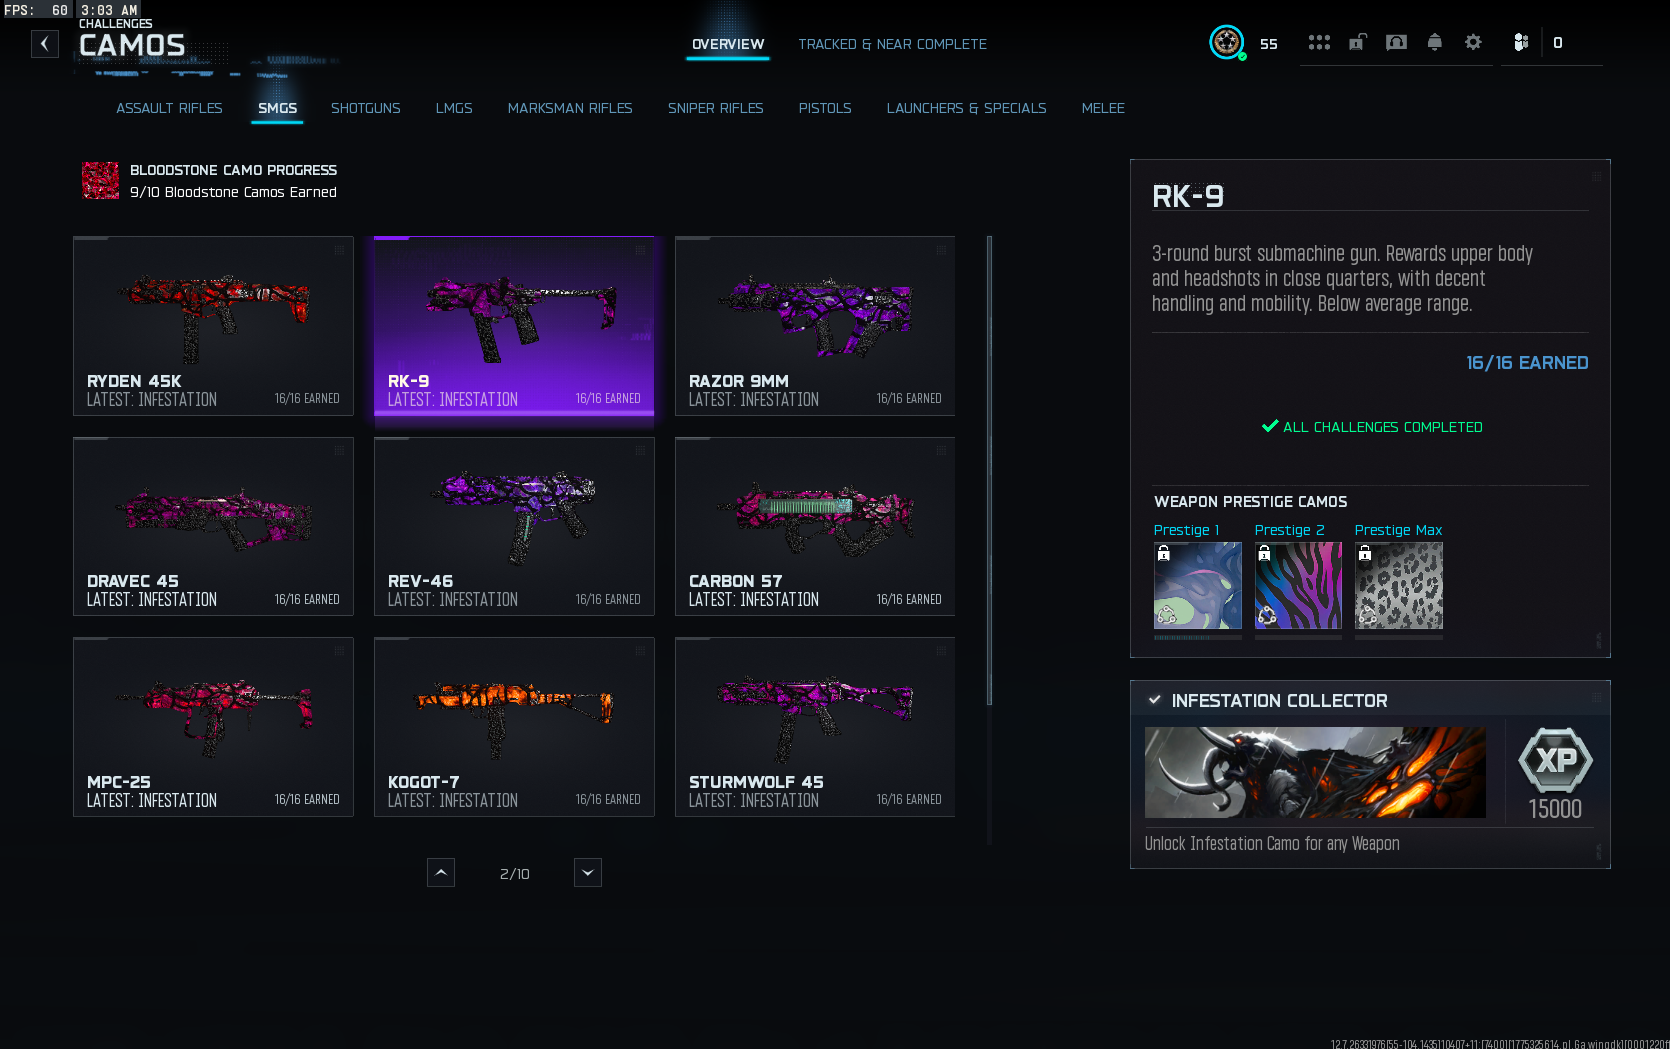Select the LMGs category
This screenshot has width=1670, height=1049.
454,108
